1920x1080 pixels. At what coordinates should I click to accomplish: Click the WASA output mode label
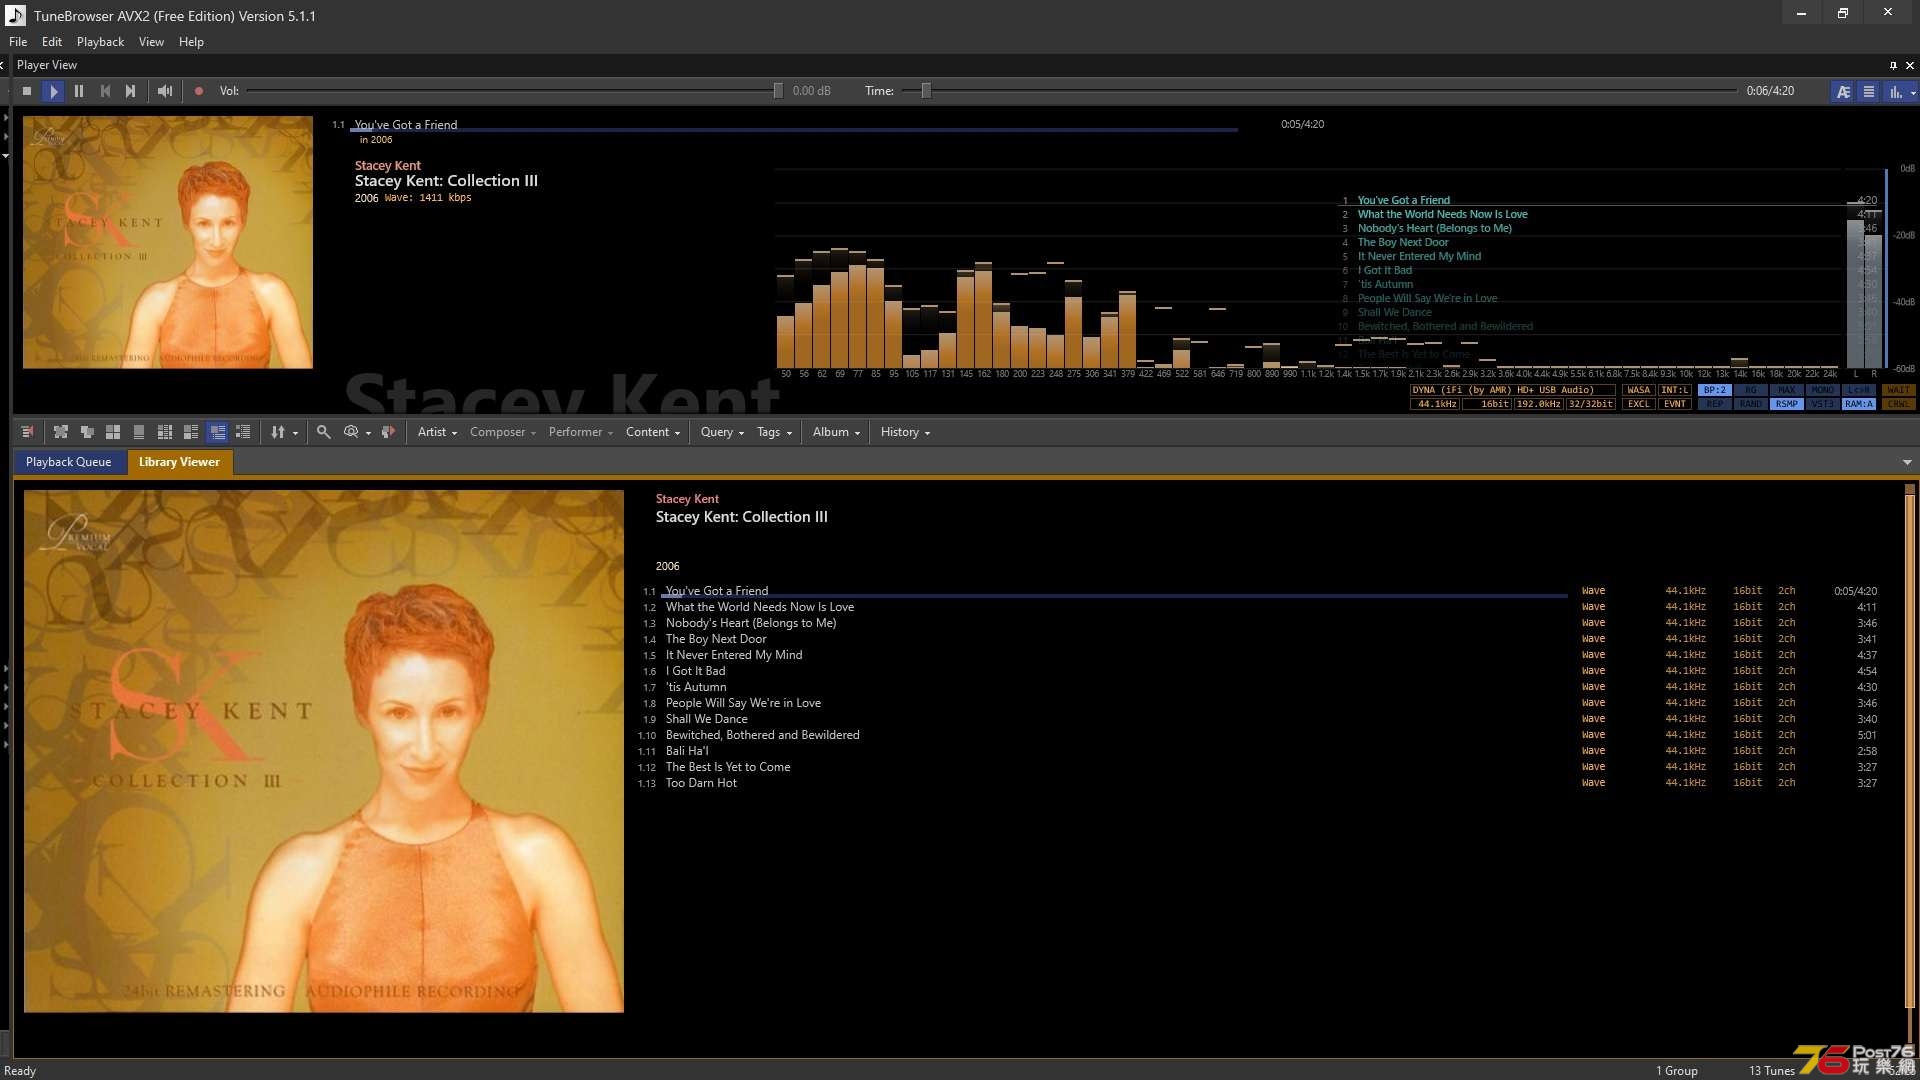tap(1638, 390)
